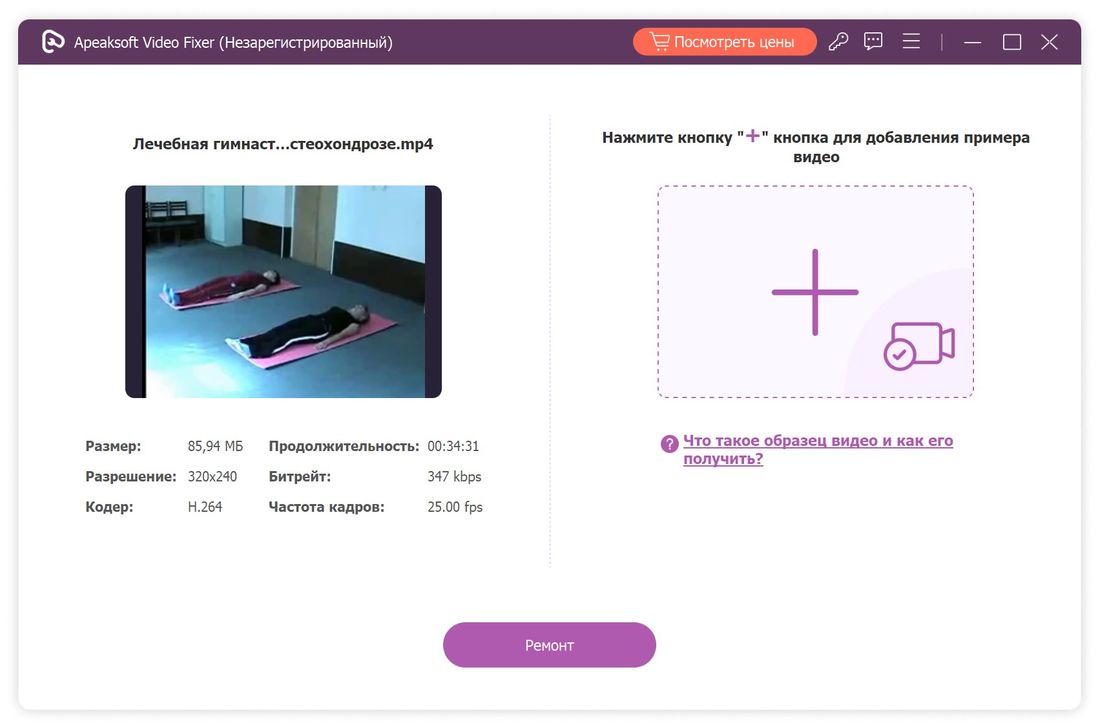The image size is (1100, 727).
Task: Click the question mark help icon
Action: coord(668,442)
